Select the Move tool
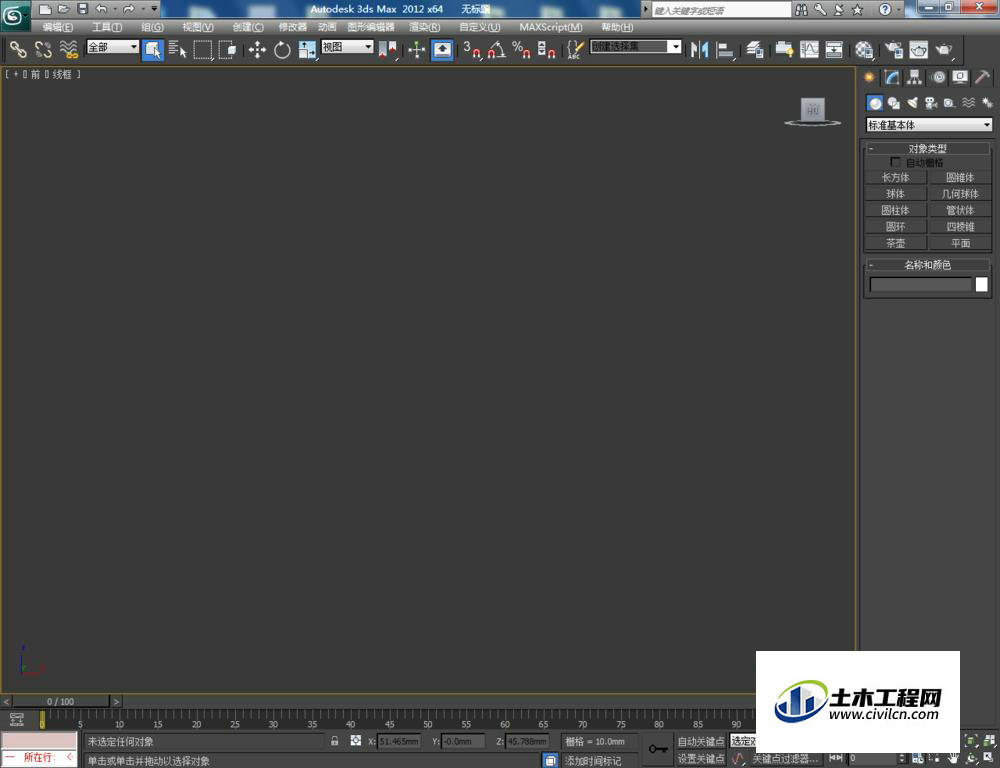Viewport: 1000px width, 768px height. point(257,49)
